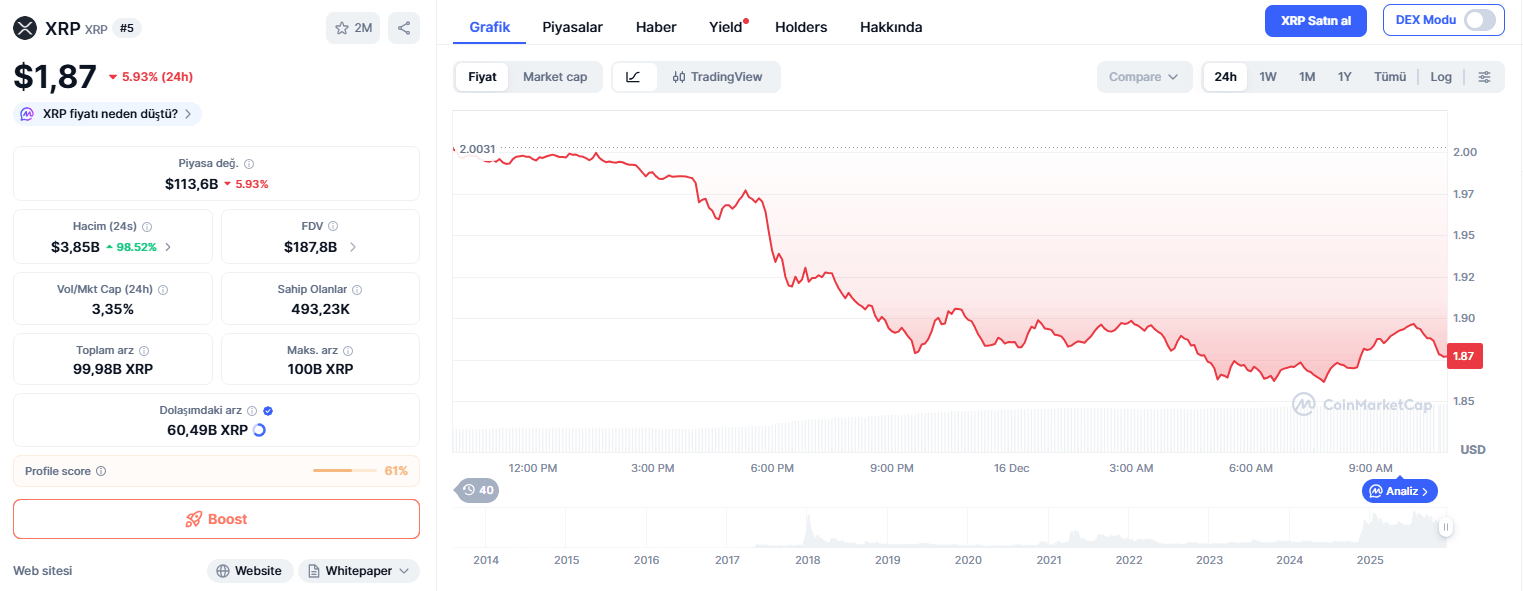Screen dimensions: 1523x591
Task: Open the Hakkında tab
Action: pyautogui.click(x=891, y=27)
